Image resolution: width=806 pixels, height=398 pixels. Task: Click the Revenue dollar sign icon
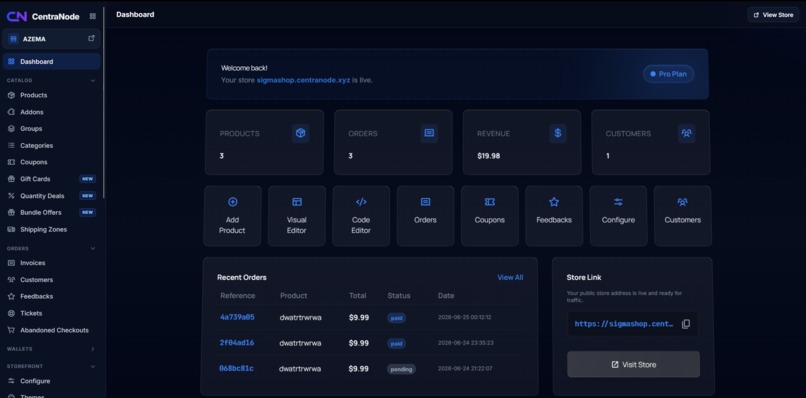(x=558, y=134)
